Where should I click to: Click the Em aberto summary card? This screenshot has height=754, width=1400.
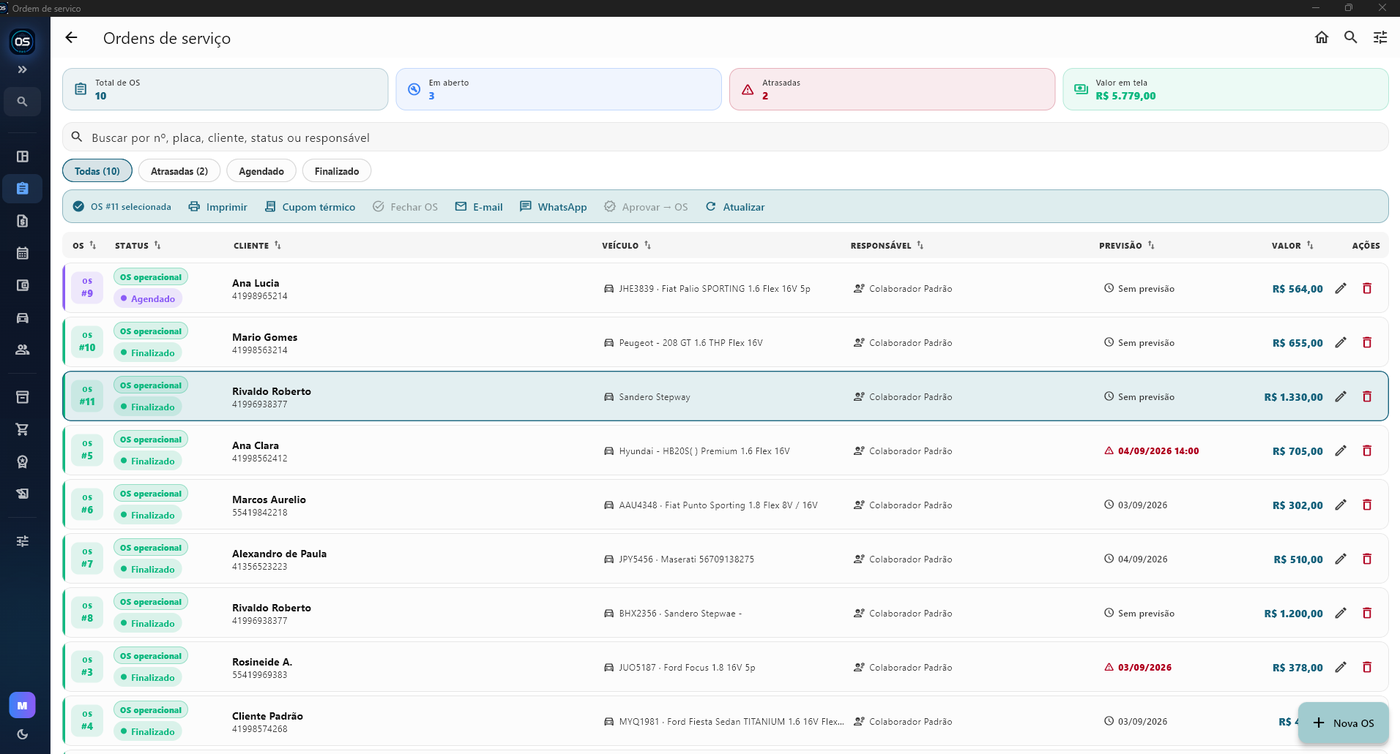tap(558, 89)
